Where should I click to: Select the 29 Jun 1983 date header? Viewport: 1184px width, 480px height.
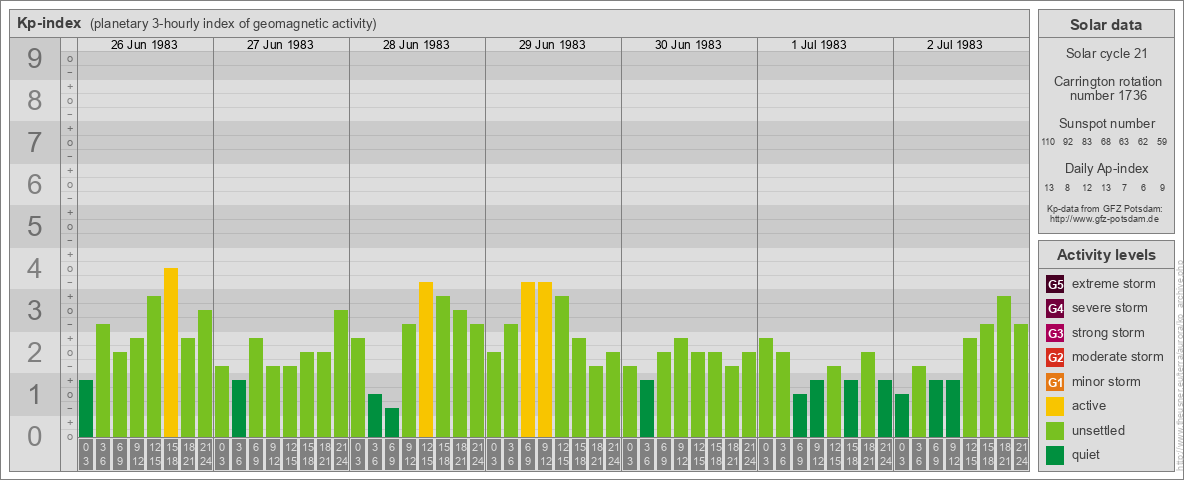[552, 45]
